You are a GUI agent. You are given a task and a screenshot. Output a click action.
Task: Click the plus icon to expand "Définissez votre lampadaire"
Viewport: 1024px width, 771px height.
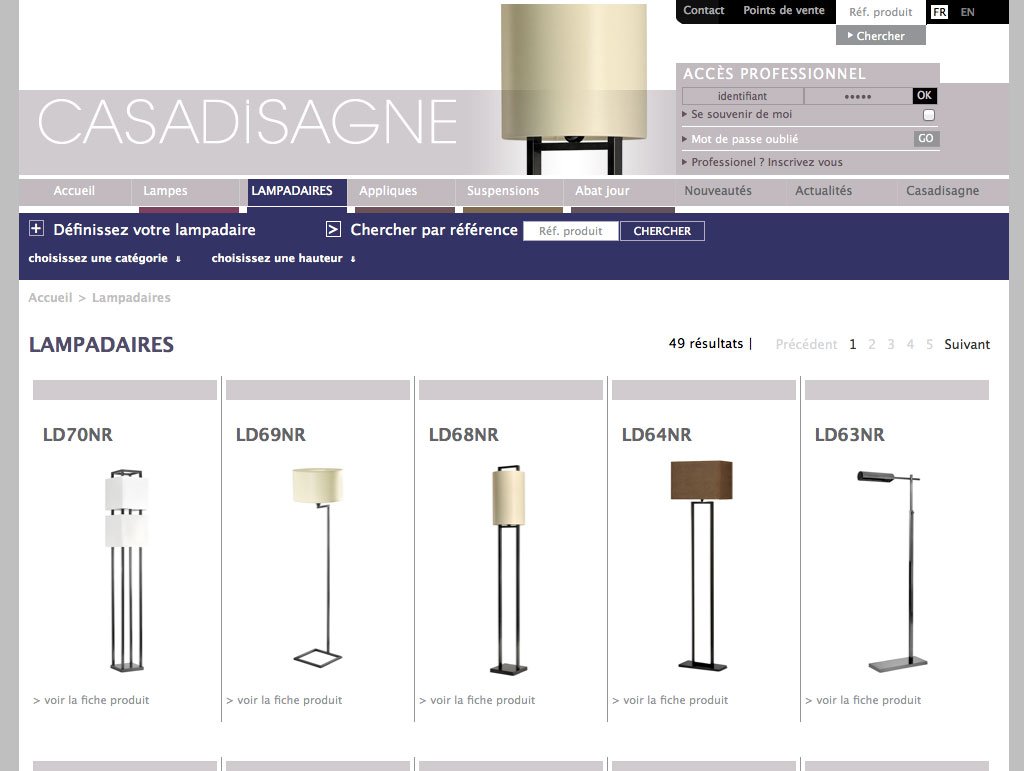click(x=37, y=227)
